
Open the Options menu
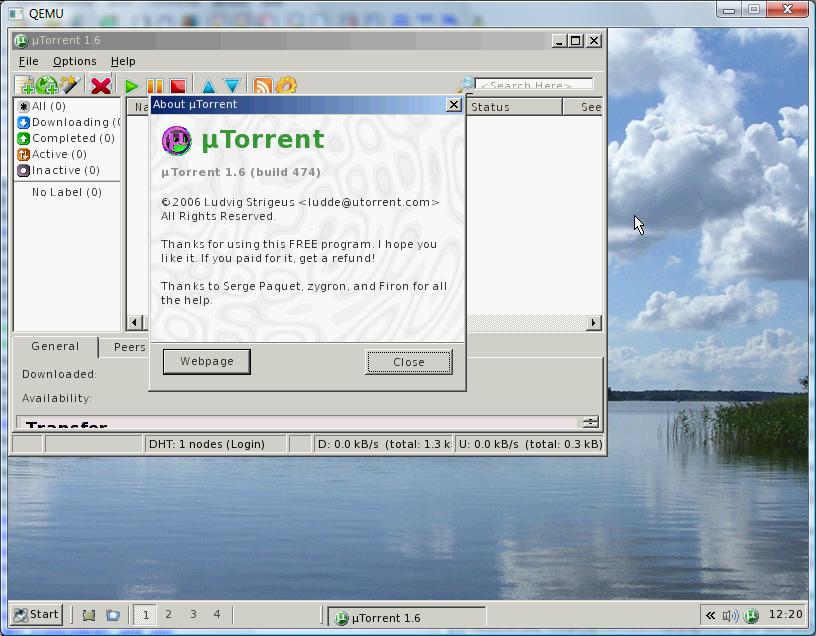coord(74,61)
